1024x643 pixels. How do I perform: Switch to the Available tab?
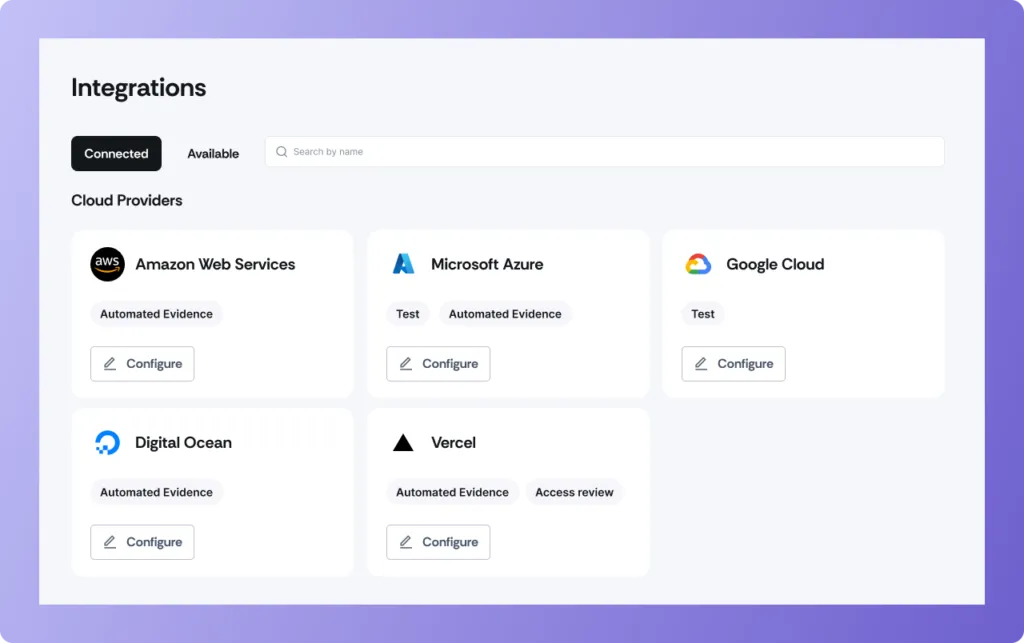[212, 153]
